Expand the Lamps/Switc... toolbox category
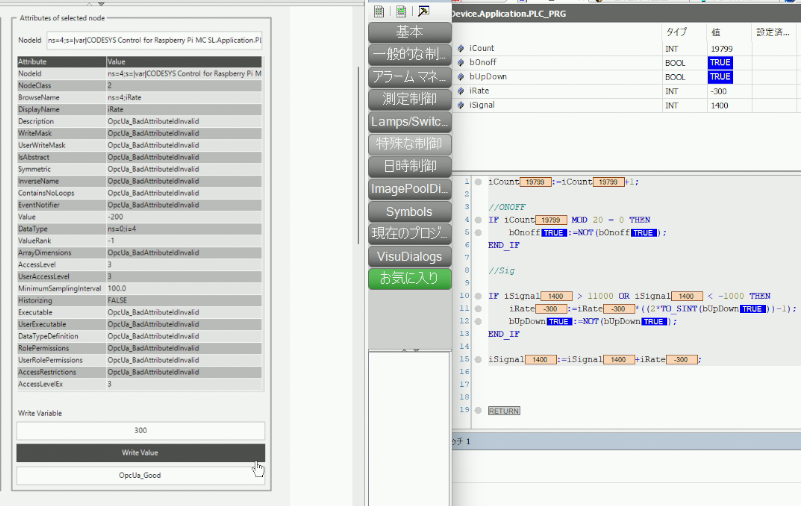Image resolution: width=801 pixels, height=506 pixels. pyautogui.click(x=410, y=122)
